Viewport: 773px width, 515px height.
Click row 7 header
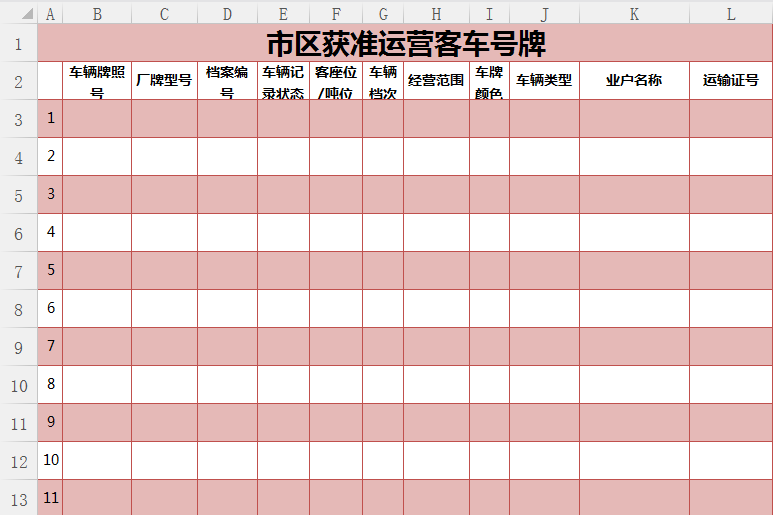click(18, 271)
